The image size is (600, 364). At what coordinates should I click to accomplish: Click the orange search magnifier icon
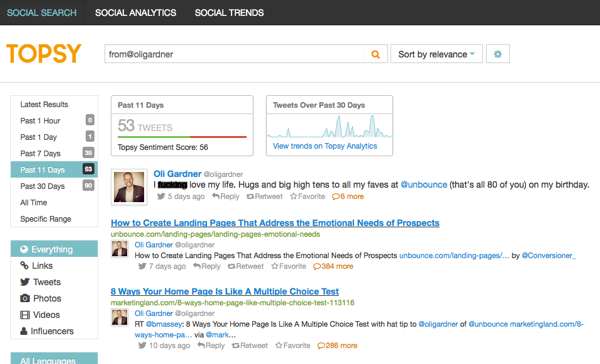coord(375,54)
